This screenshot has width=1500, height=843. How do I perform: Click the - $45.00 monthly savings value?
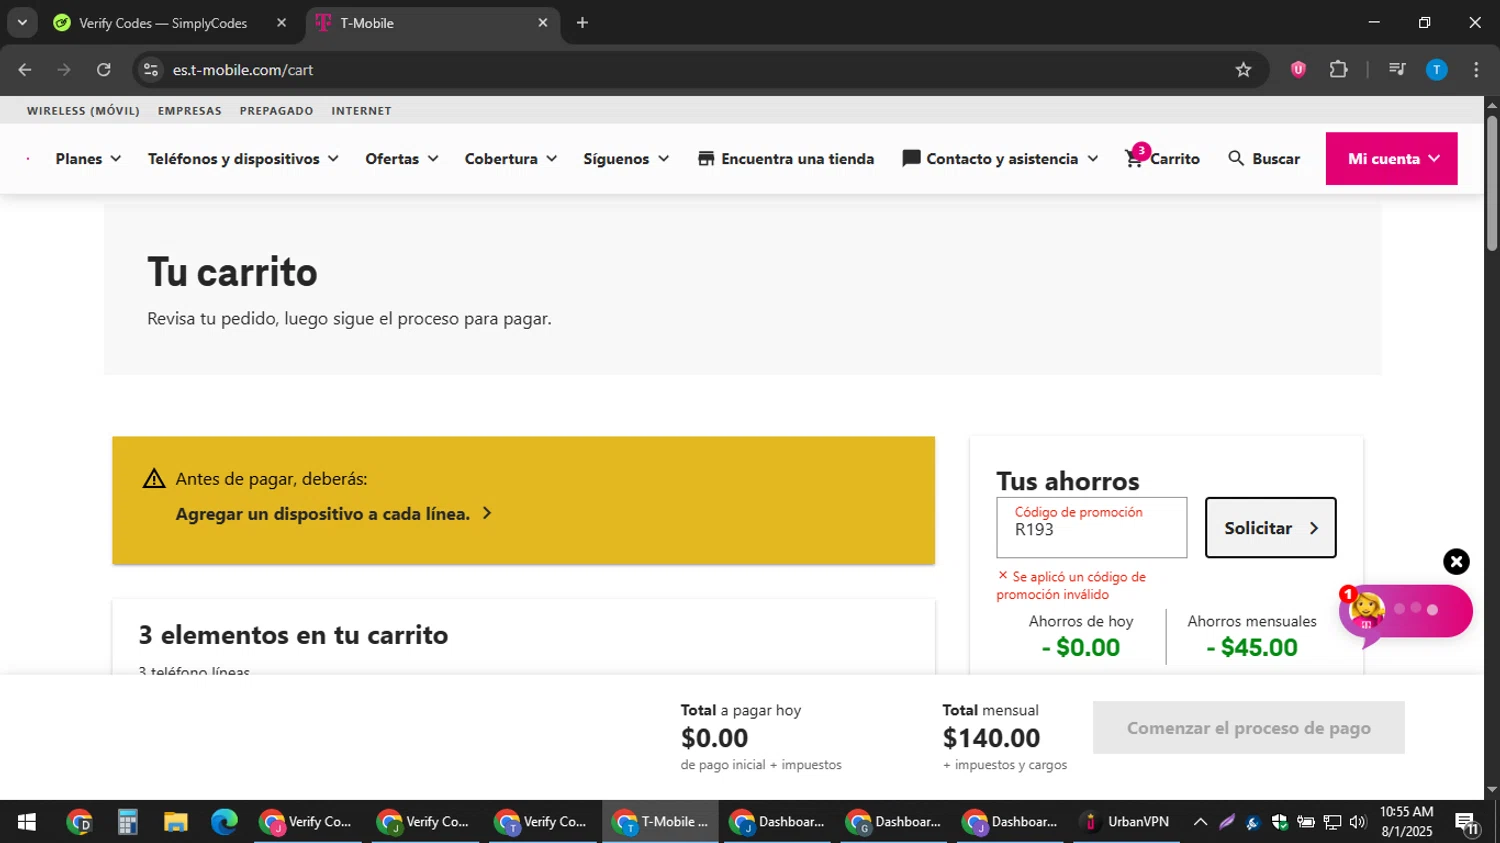[x=1252, y=647]
